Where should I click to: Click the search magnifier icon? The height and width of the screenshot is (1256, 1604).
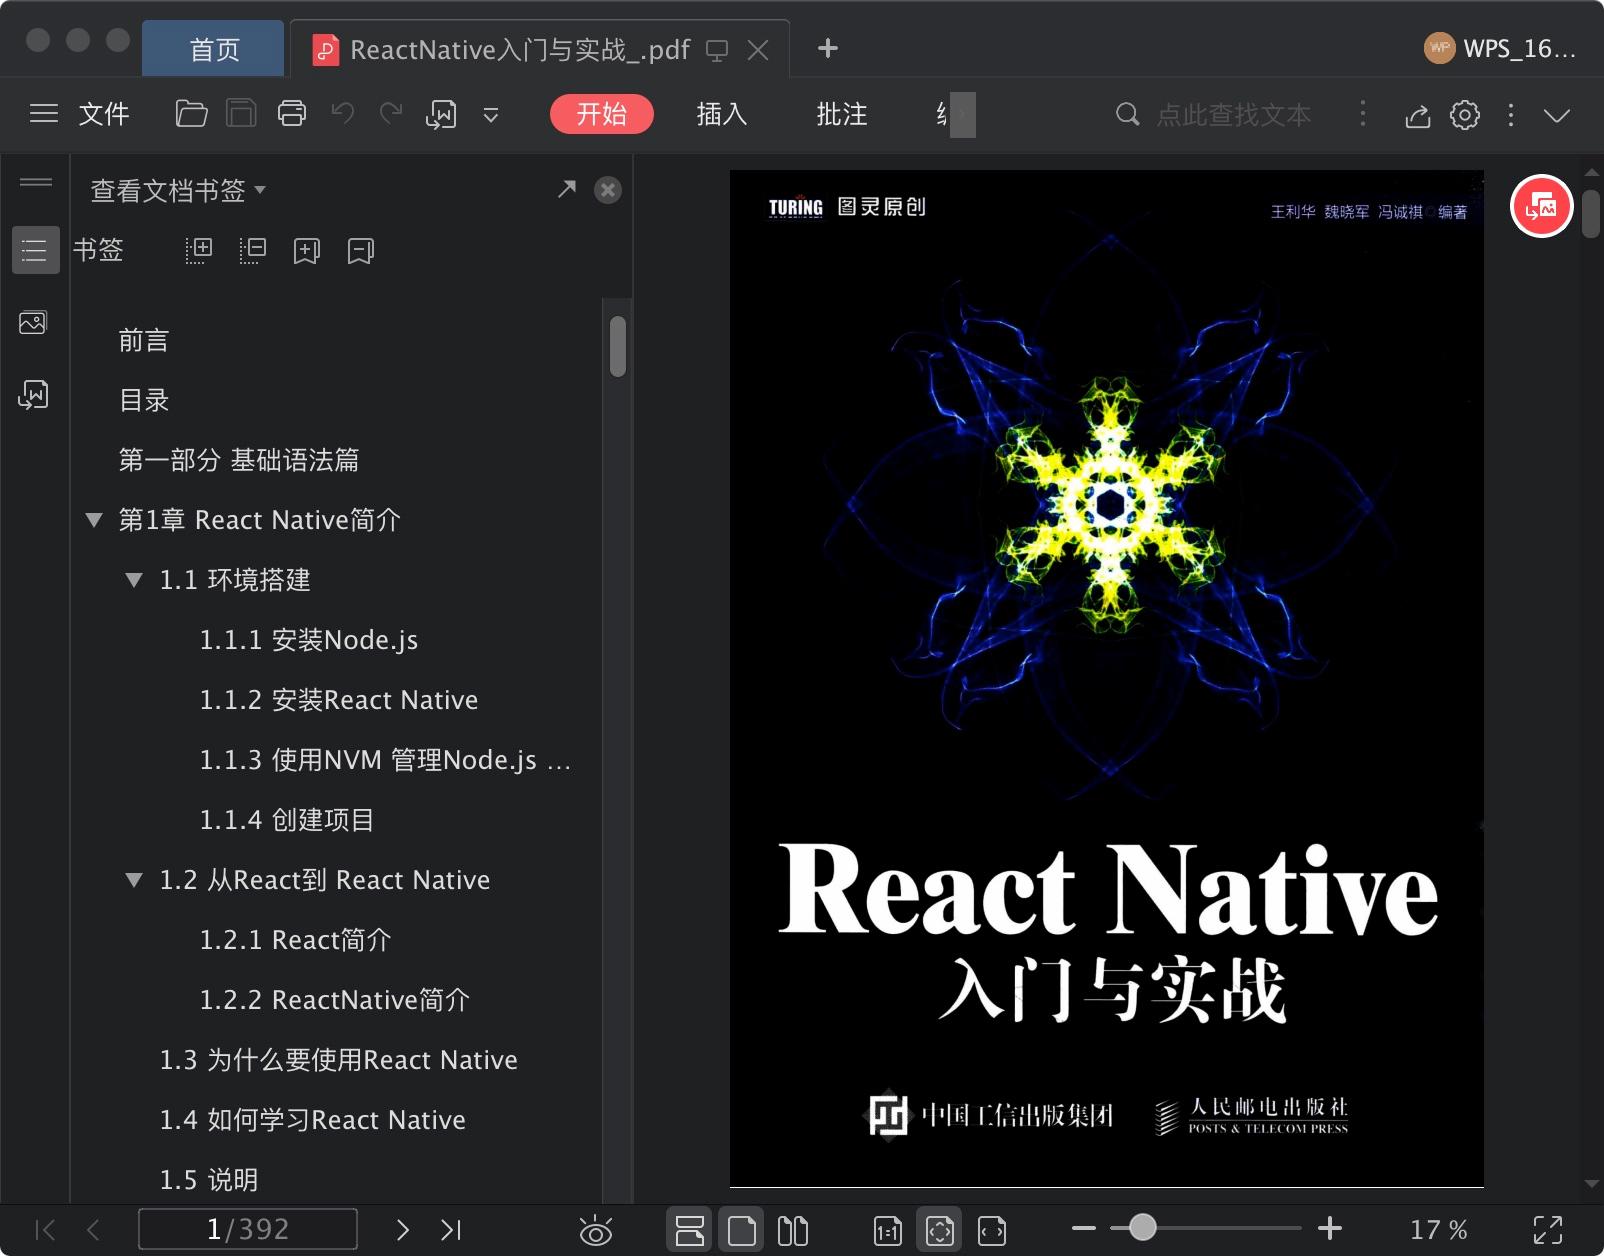(1127, 114)
